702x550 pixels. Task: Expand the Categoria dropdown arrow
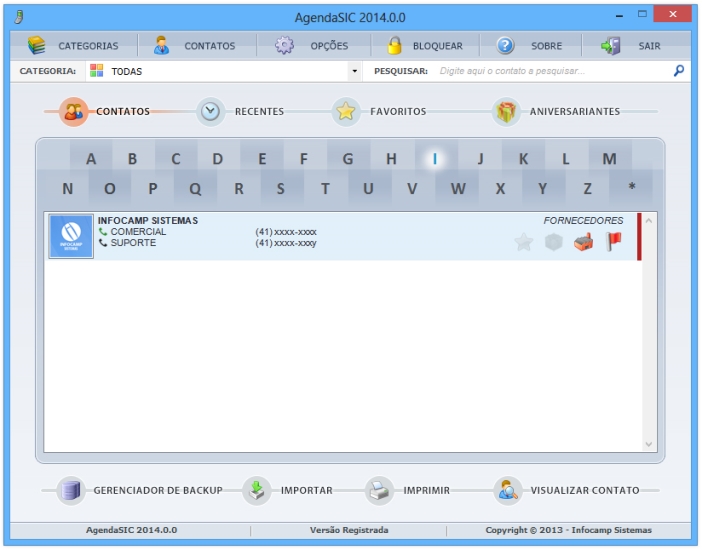click(x=355, y=71)
